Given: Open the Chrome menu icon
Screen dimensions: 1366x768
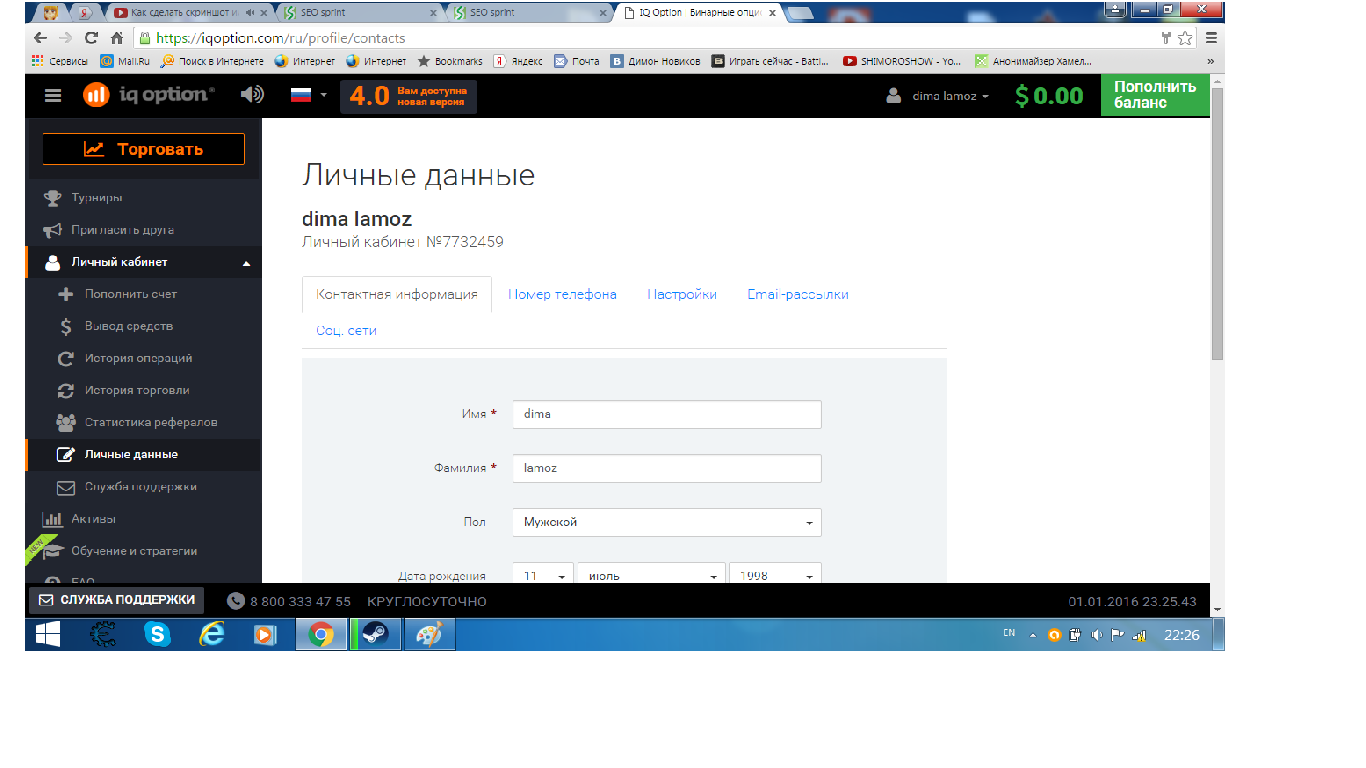Looking at the screenshot, I should pos(1211,38).
